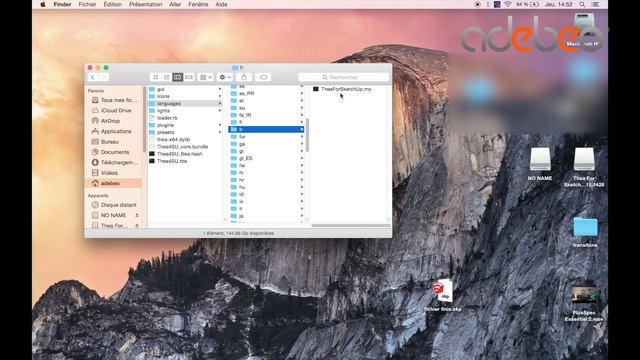The width and height of the screenshot is (640, 360).
Task: Expand the ja folder arrow
Action: tap(302, 216)
